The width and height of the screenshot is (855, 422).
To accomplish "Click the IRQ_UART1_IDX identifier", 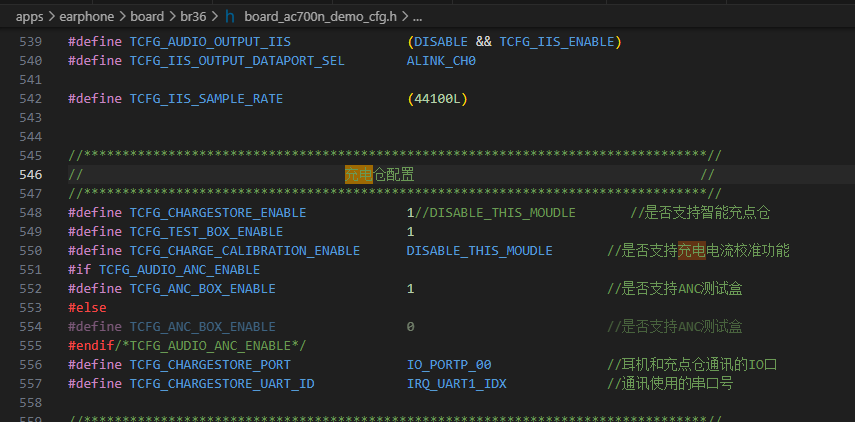I will point(456,384).
